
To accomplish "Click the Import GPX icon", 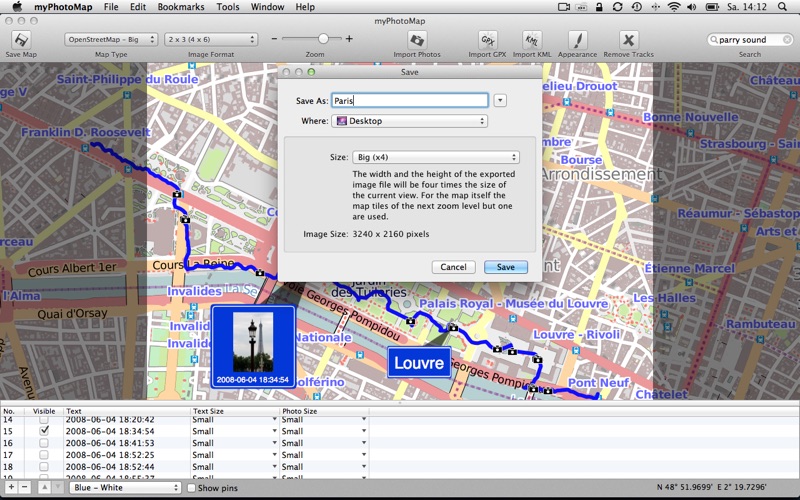I will tap(487, 40).
